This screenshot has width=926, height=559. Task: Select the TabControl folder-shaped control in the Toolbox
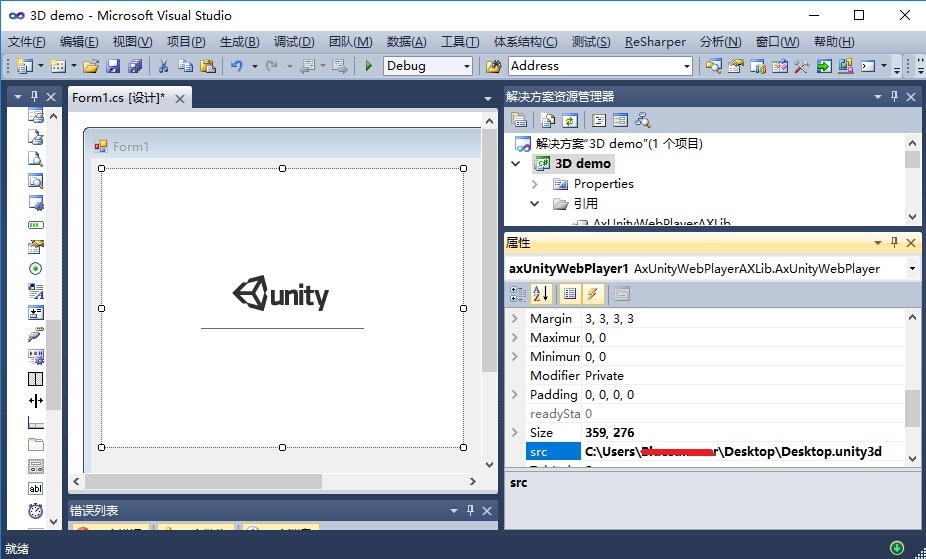35,444
